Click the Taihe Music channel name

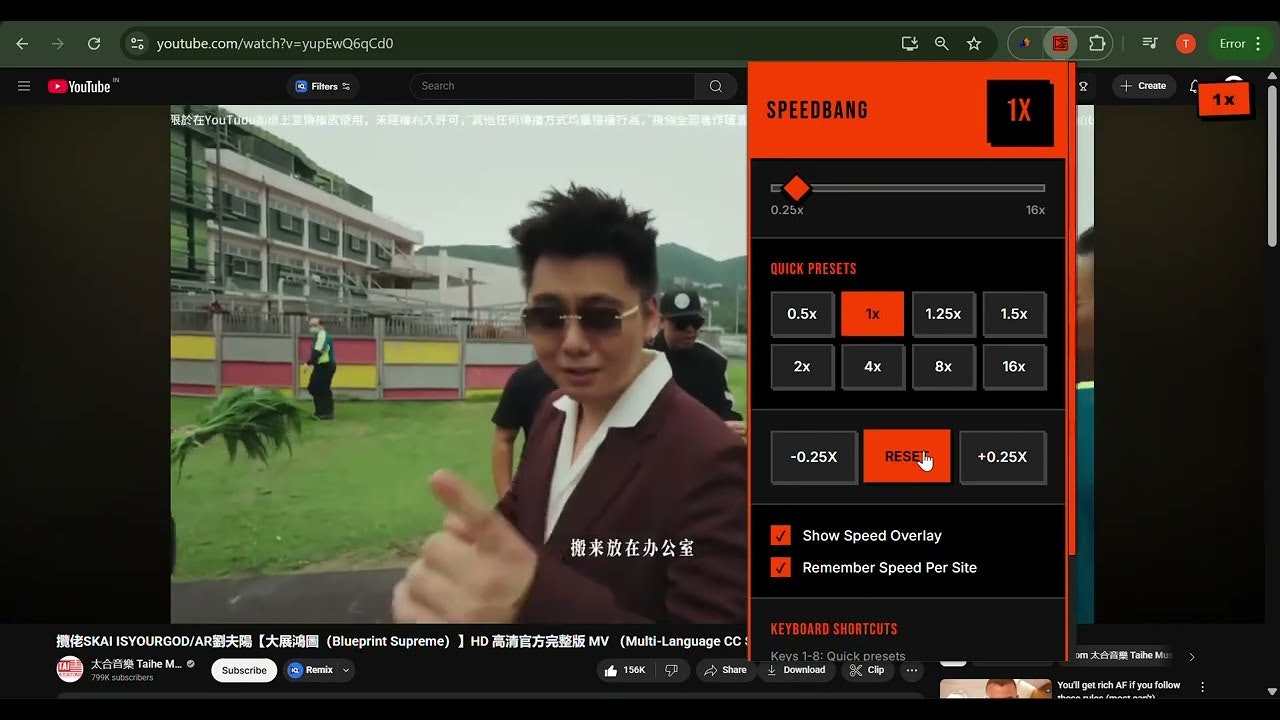click(136, 664)
